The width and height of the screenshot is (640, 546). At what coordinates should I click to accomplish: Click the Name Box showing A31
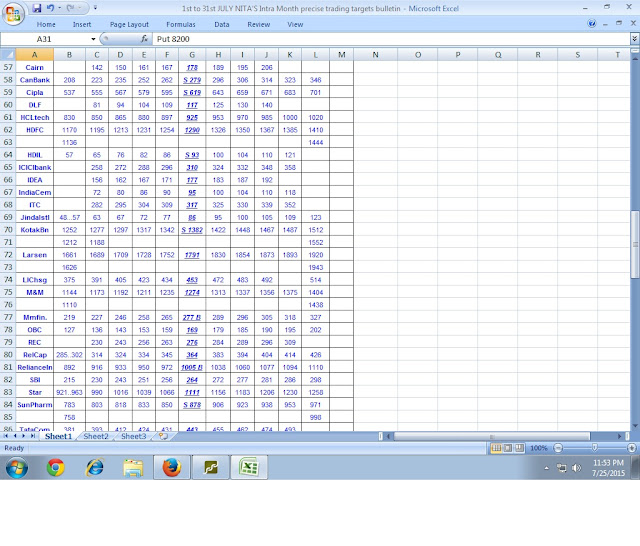click(45, 39)
